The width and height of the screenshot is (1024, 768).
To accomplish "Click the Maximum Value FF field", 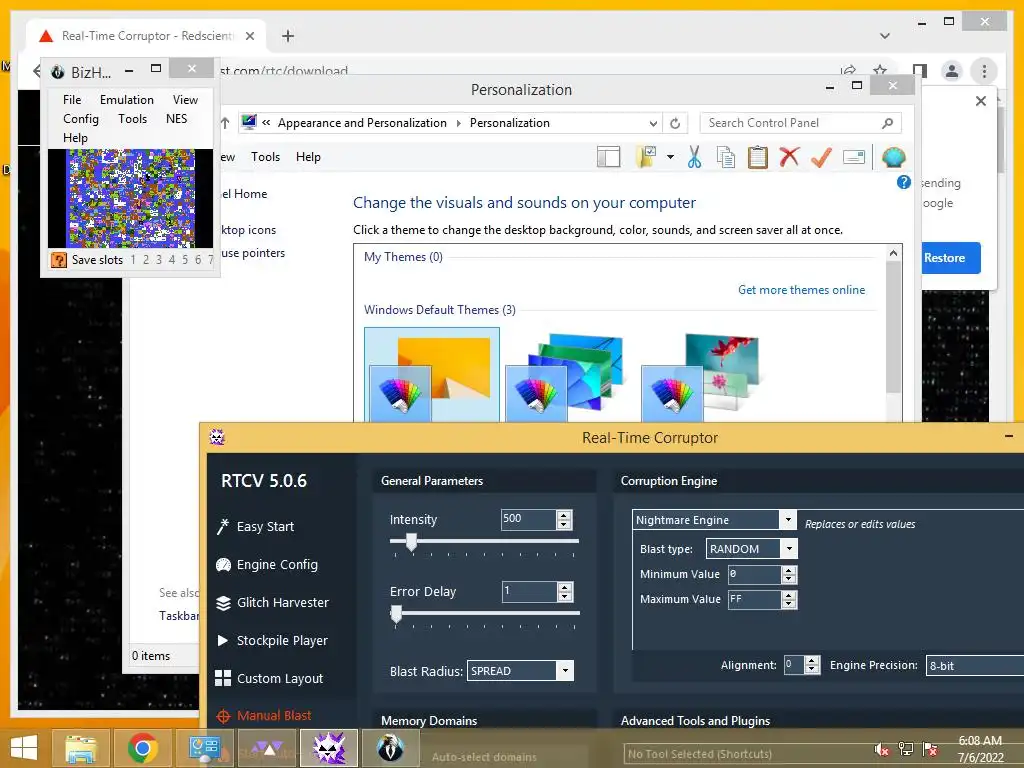I will pyautogui.click(x=754, y=599).
